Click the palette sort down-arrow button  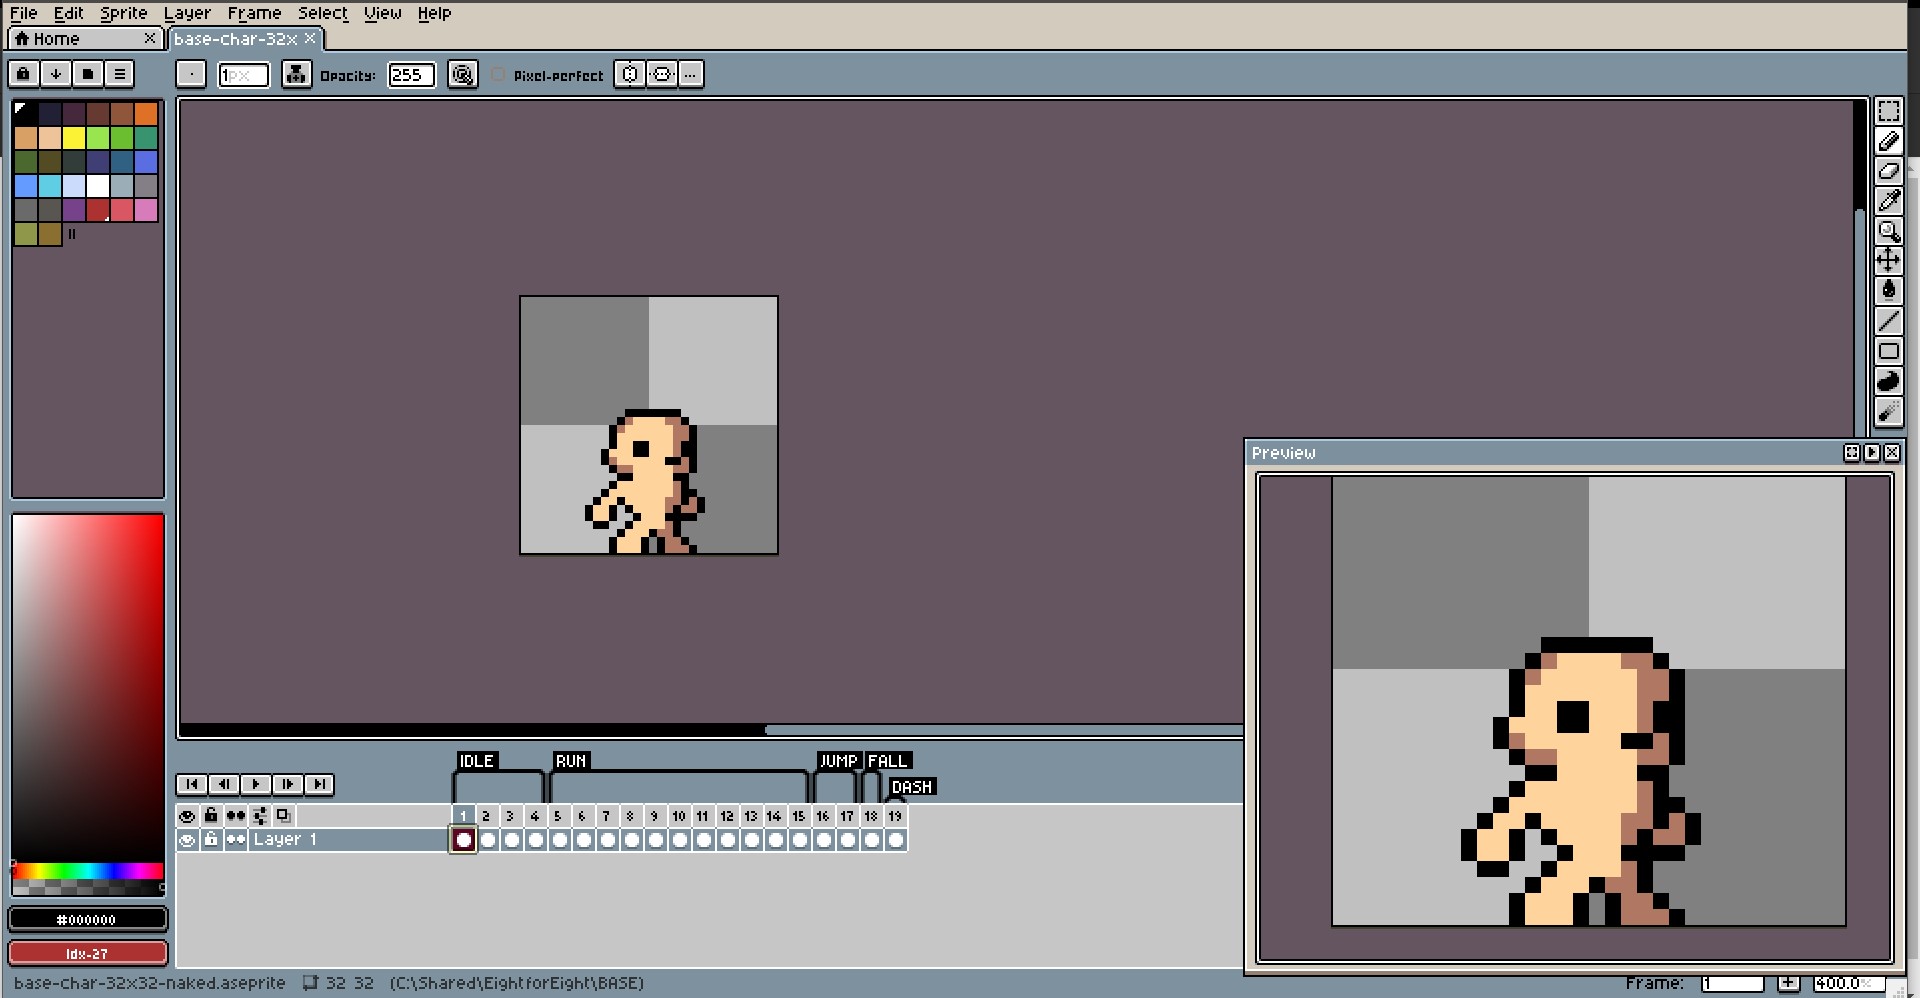point(56,74)
